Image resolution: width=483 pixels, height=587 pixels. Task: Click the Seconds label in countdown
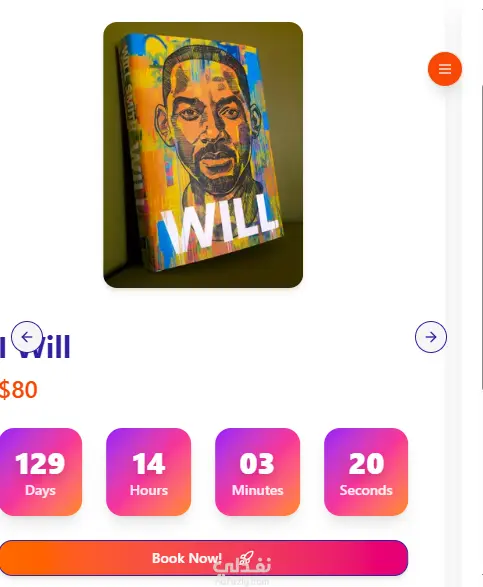366,490
